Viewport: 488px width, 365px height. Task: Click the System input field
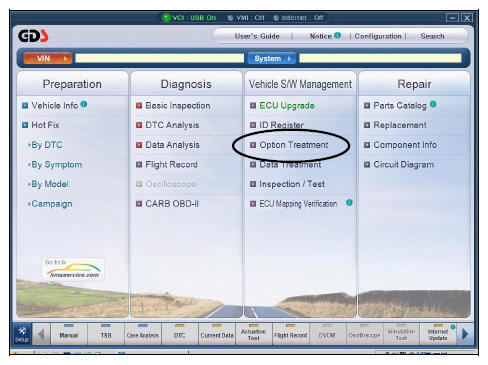(x=380, y=58)
